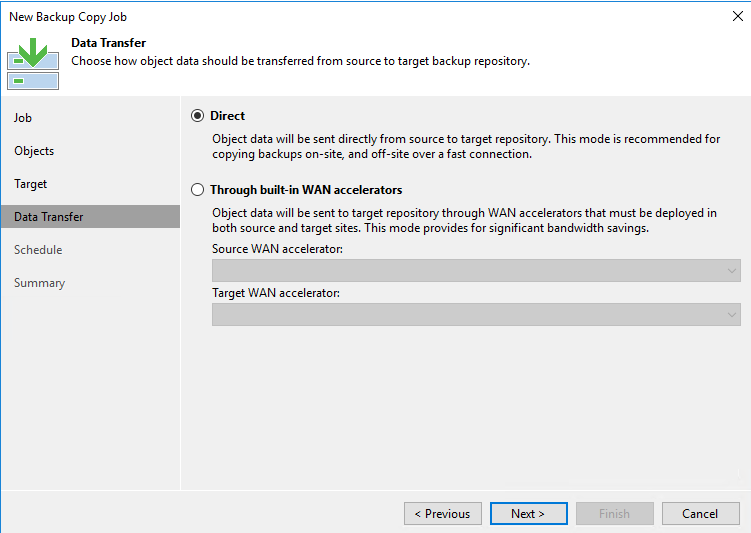Click the Target WAN accelerator chevron arrow
Viewport: 751px width, 533px height.
pos(731,315)
